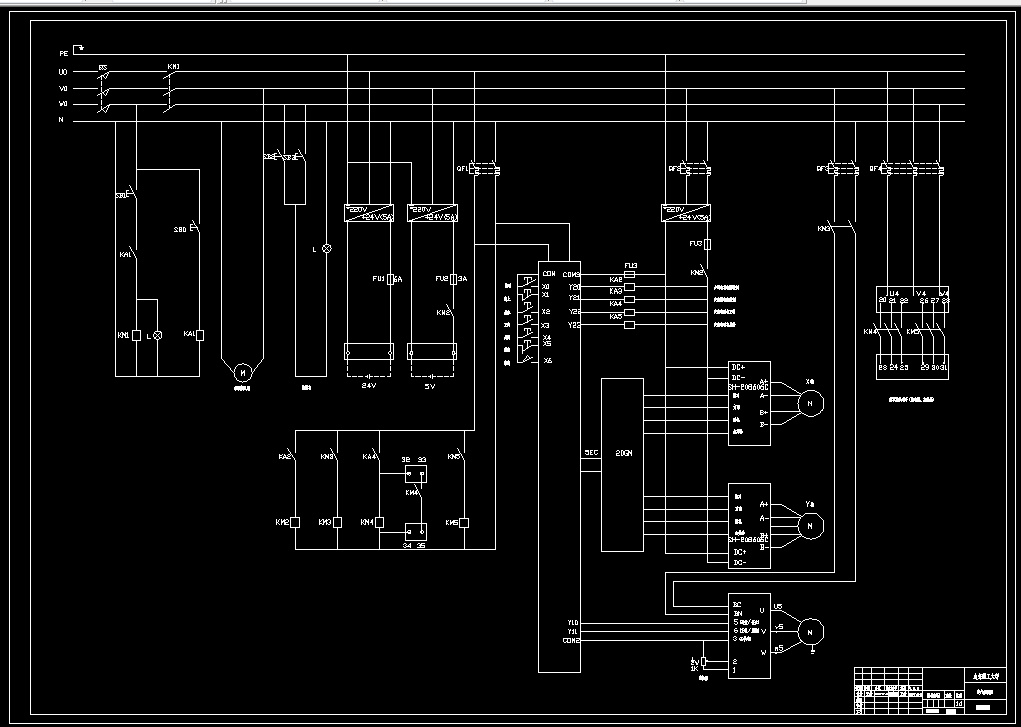Click the PE ground line label
Viewport: 1021px width, 727px height.
point(64,53)
